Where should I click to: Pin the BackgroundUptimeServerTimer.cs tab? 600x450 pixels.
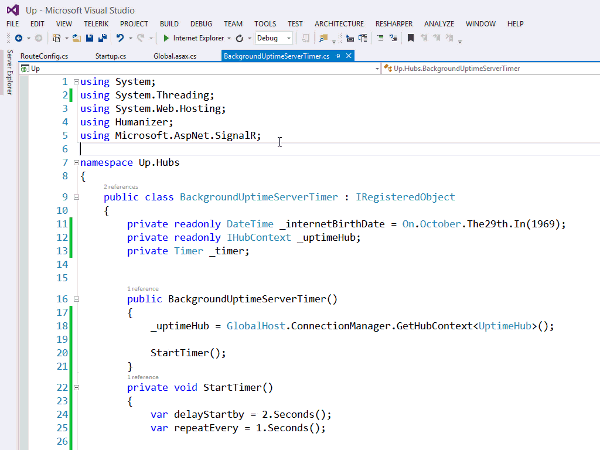[x=340, y=57]
